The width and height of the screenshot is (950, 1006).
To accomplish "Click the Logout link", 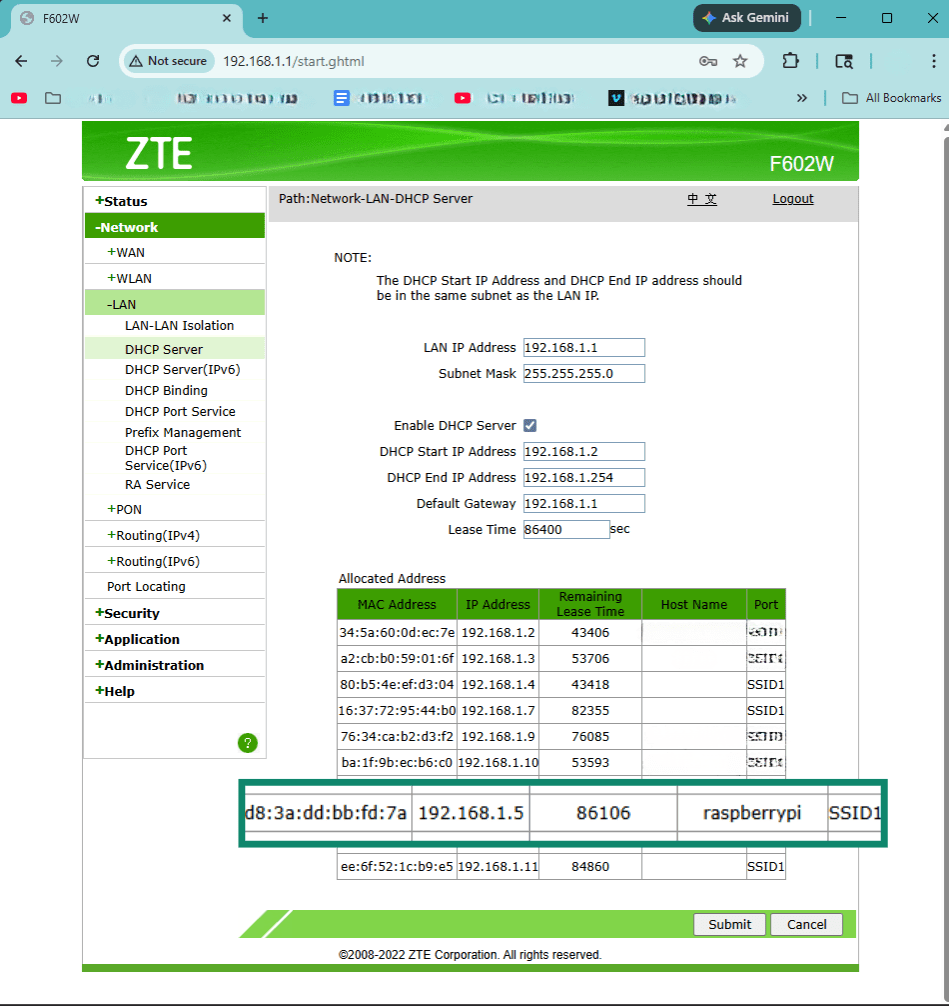I will click(793, 199).
